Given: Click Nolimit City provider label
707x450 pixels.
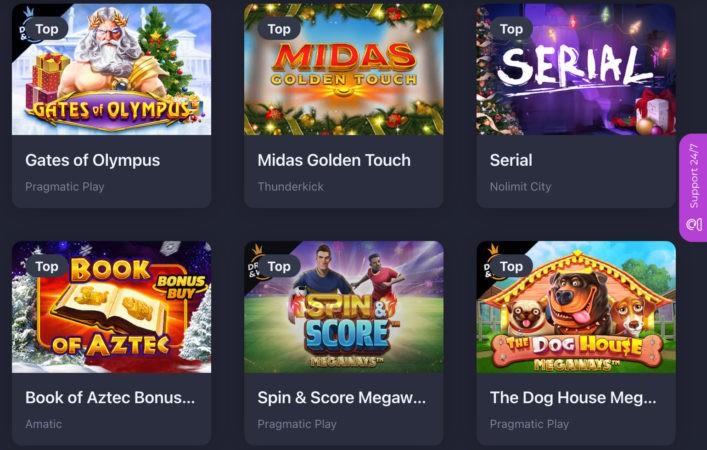Looking at the screenshot, I should (520, 187).
